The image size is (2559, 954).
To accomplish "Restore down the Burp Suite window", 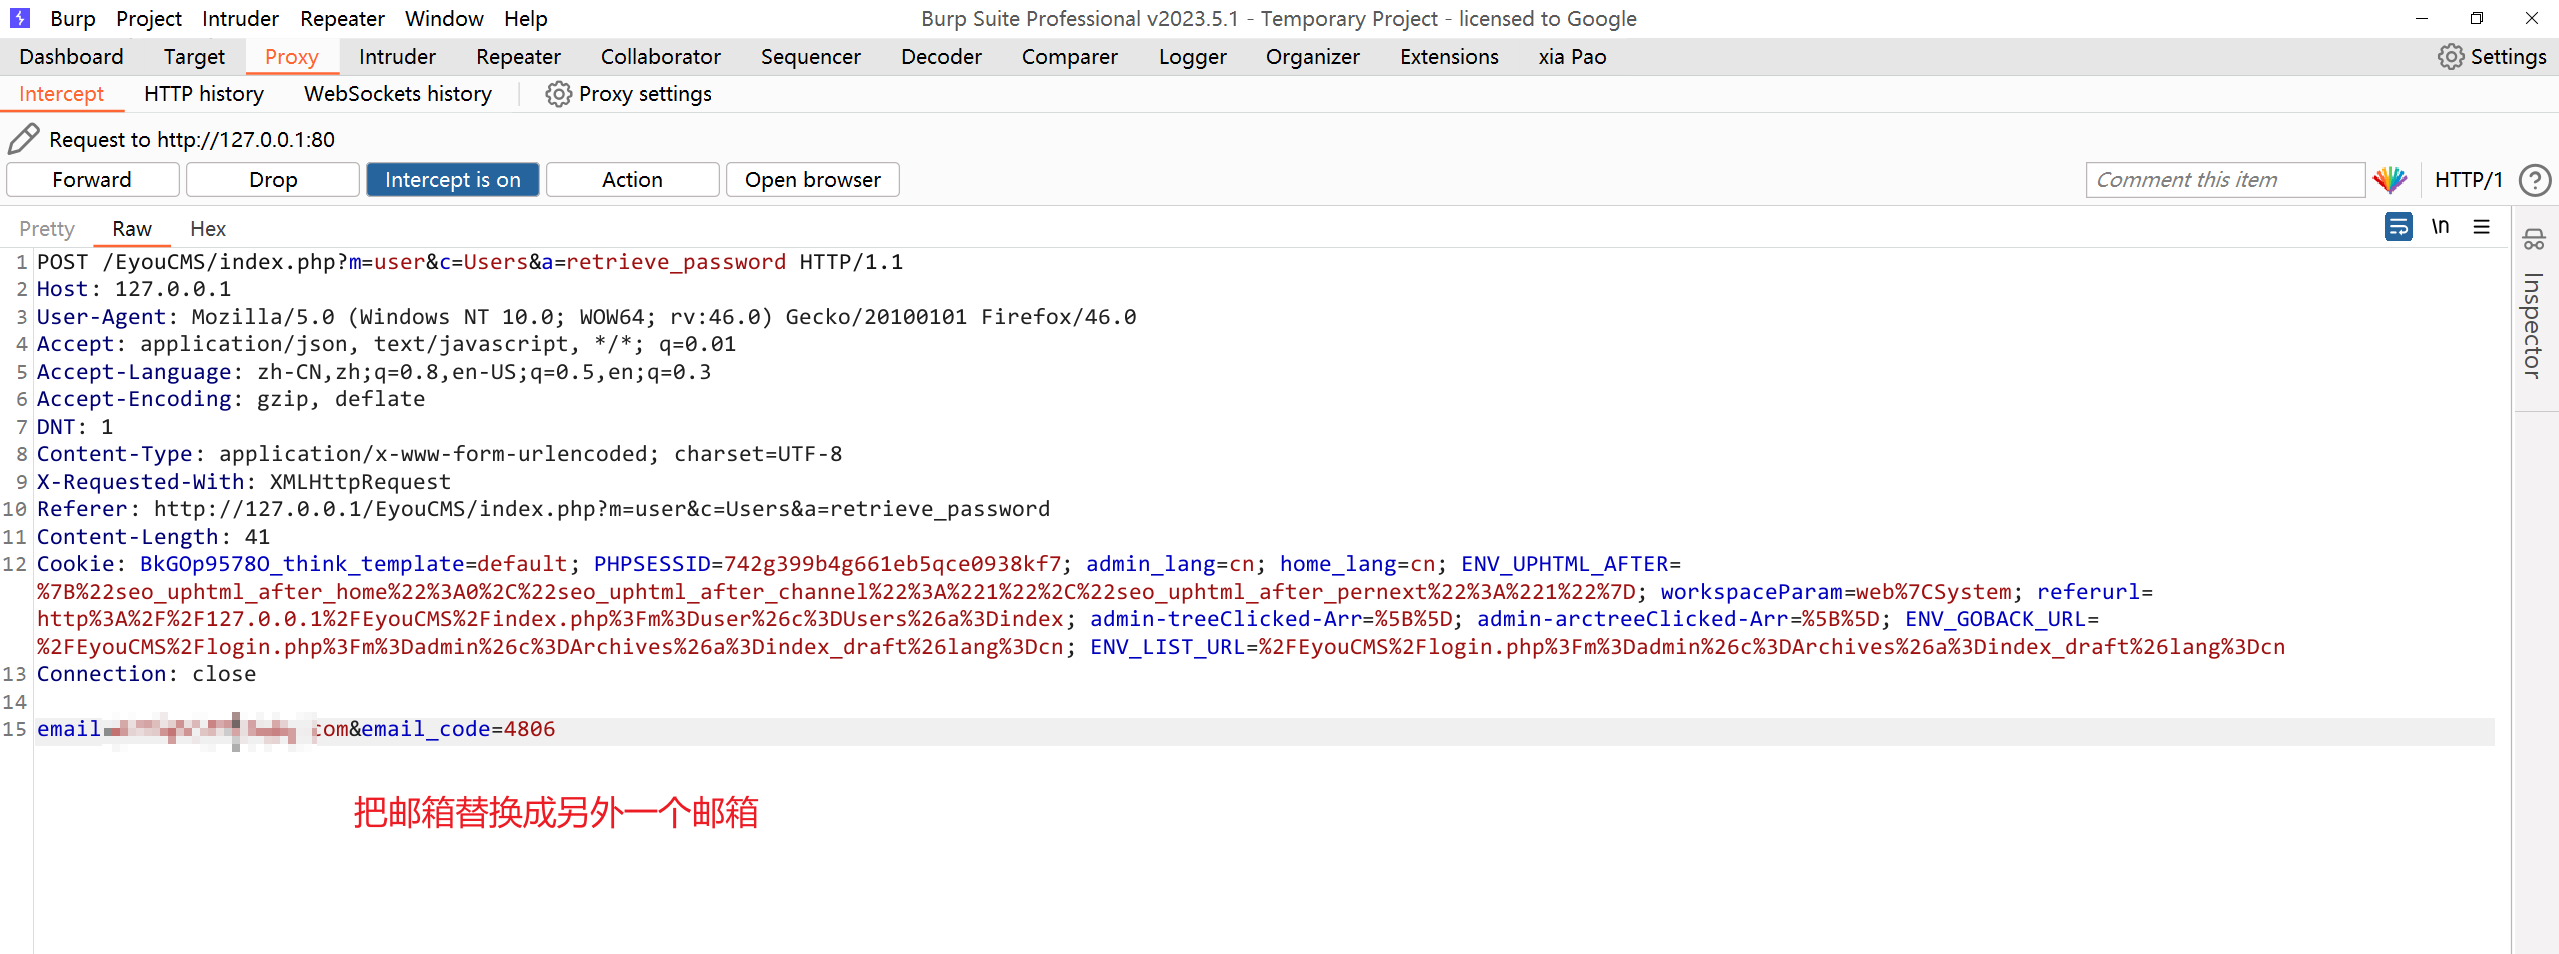I will (2477, 18).
